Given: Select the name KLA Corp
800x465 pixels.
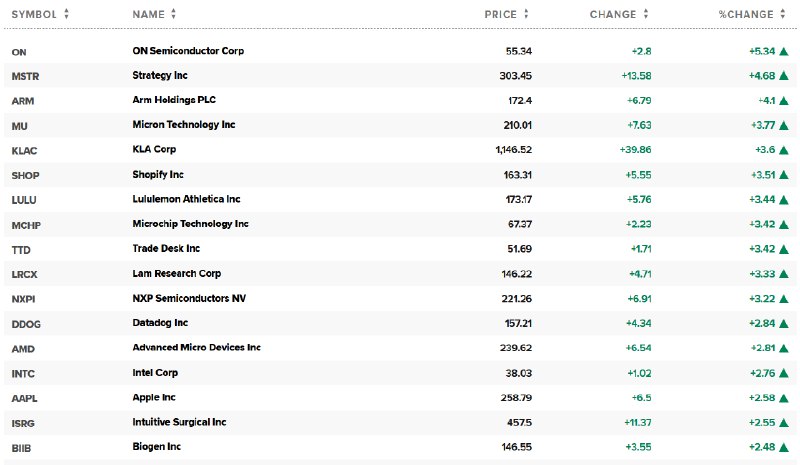Looking at the screenshot, I should pos(154,149).
